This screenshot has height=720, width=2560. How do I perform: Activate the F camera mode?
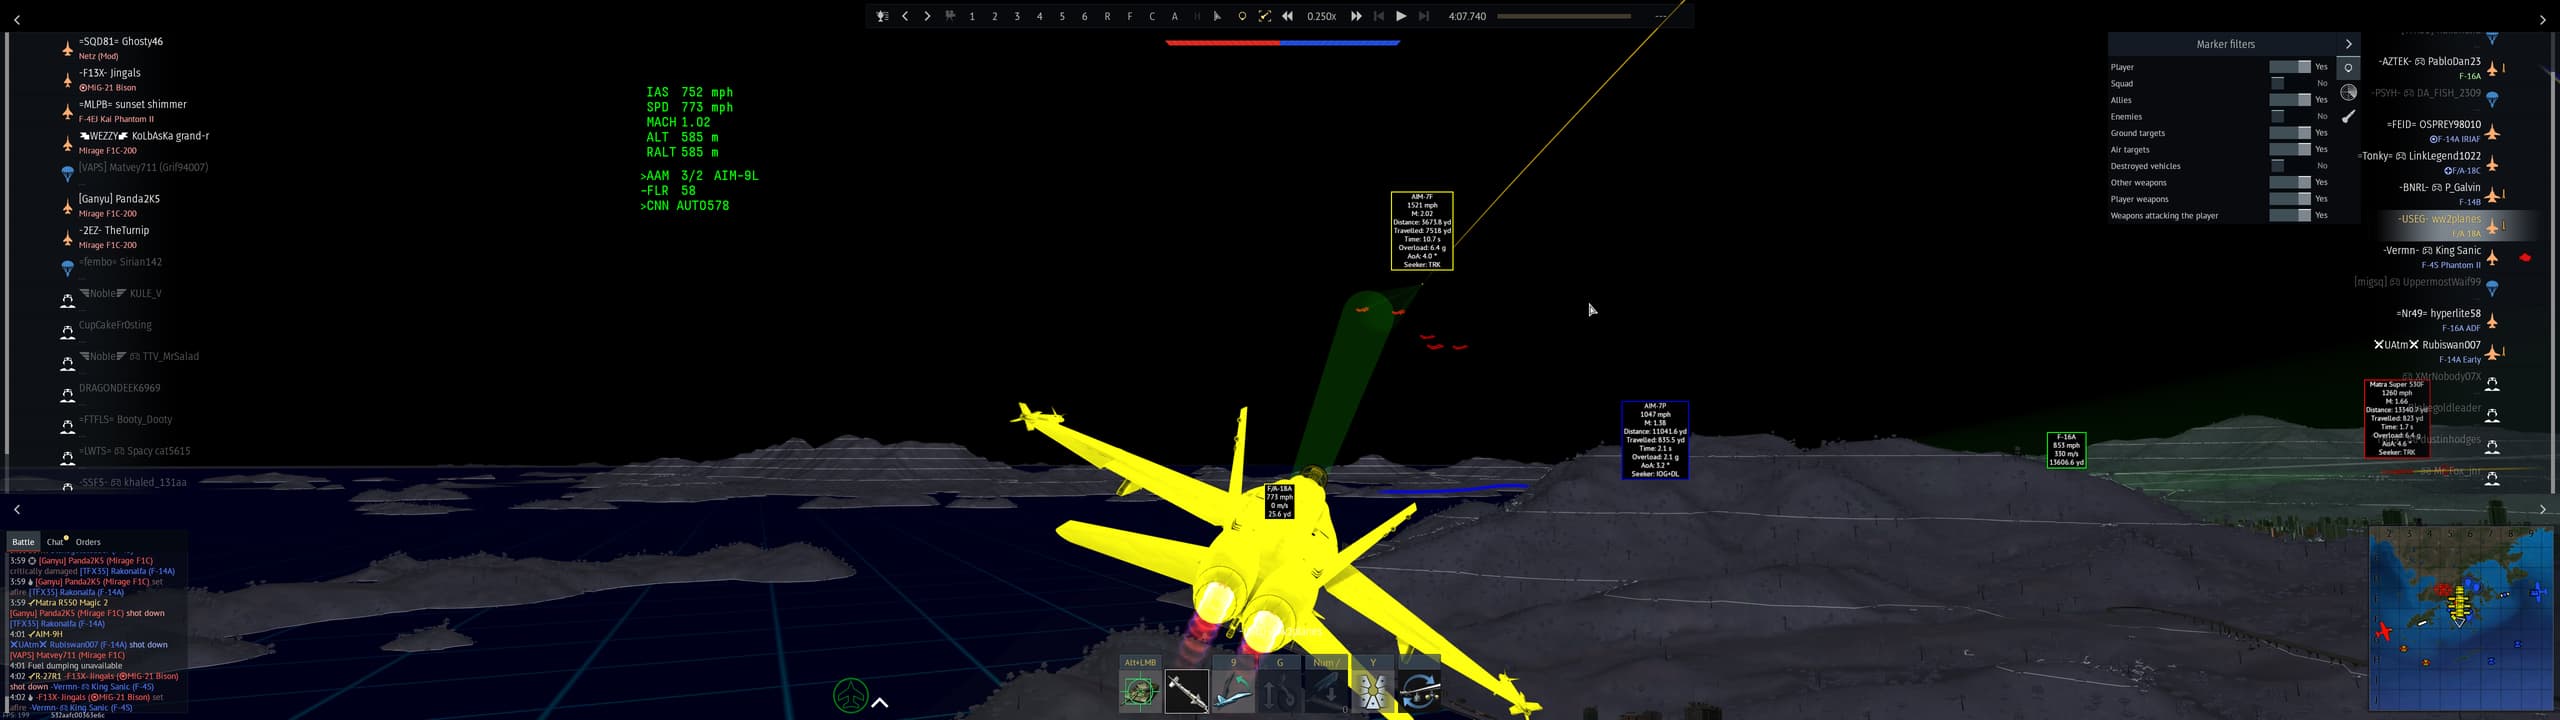pyautogui.click(x=1130, y=16)
